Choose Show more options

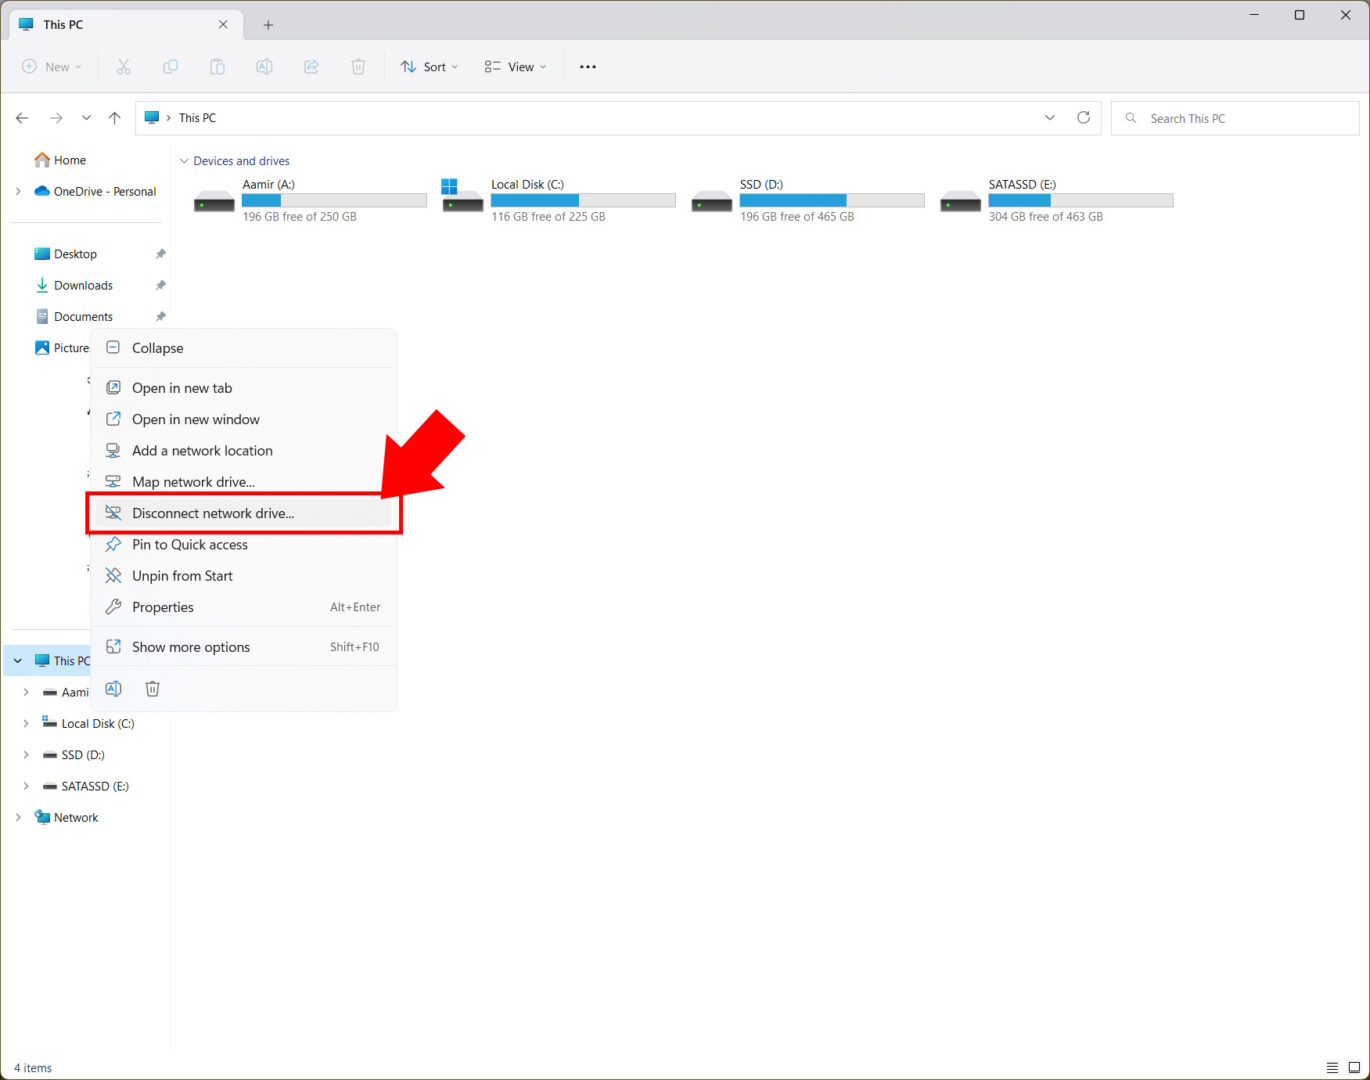click(x=243, y=647)
